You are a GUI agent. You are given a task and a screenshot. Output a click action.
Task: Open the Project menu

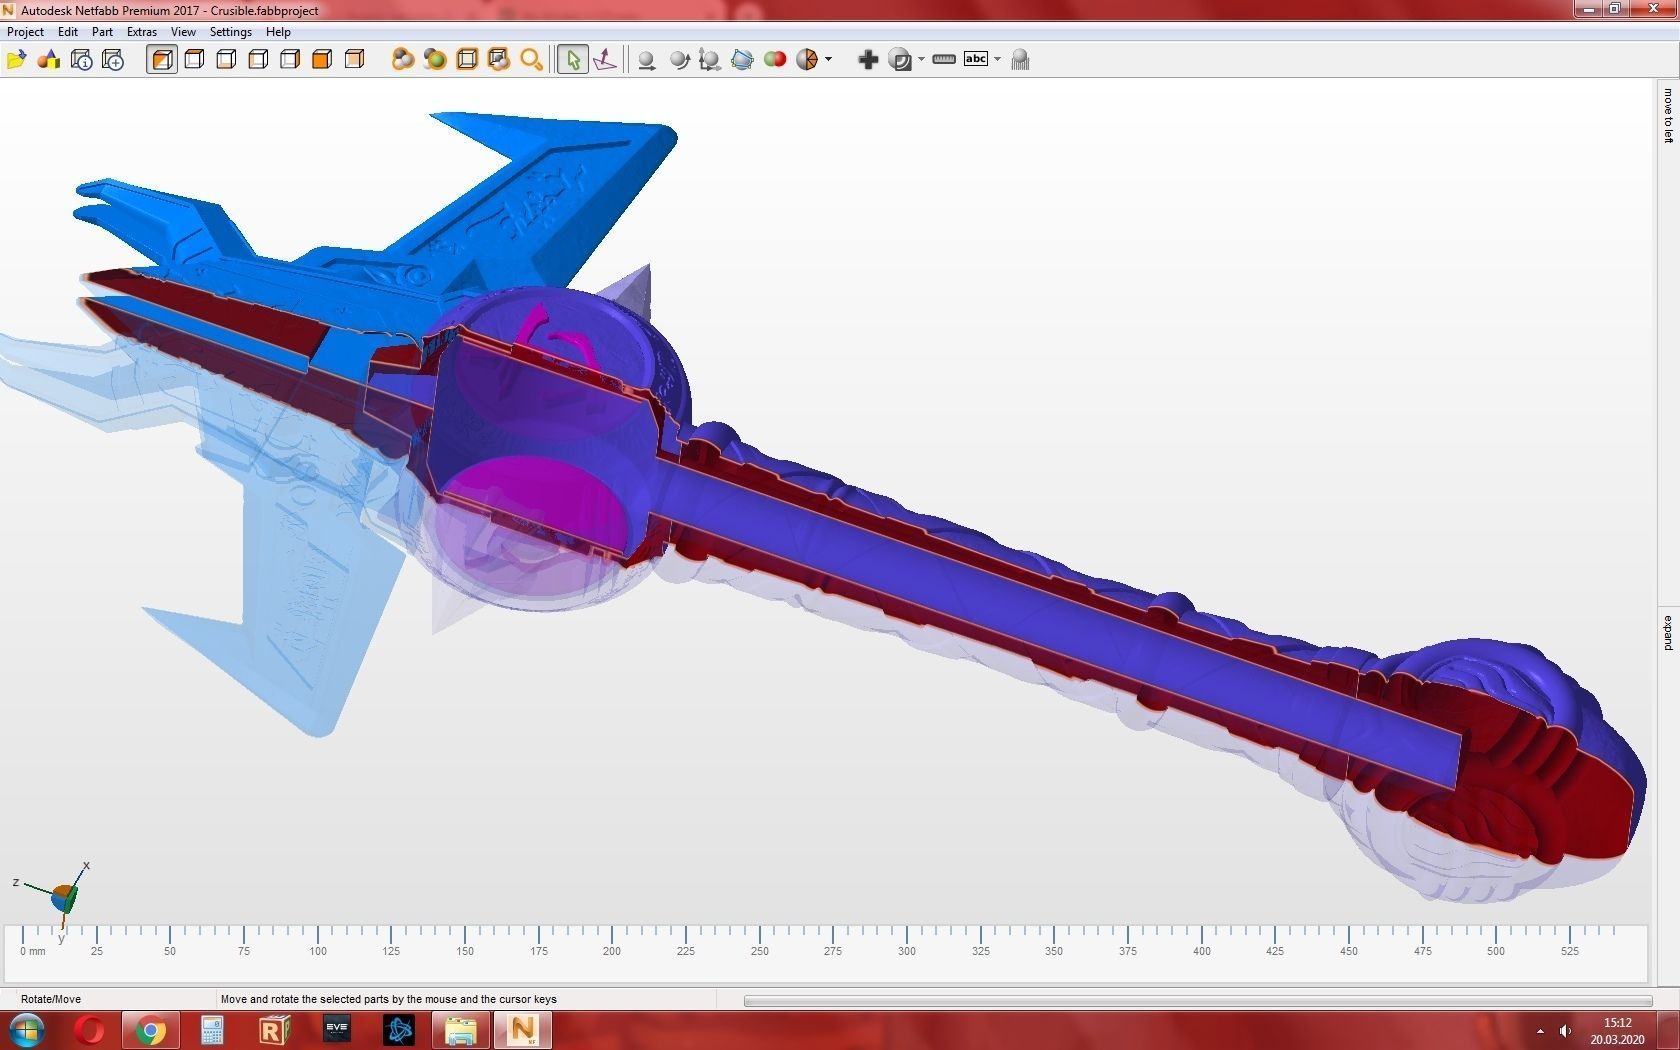[x=25, y=32]
